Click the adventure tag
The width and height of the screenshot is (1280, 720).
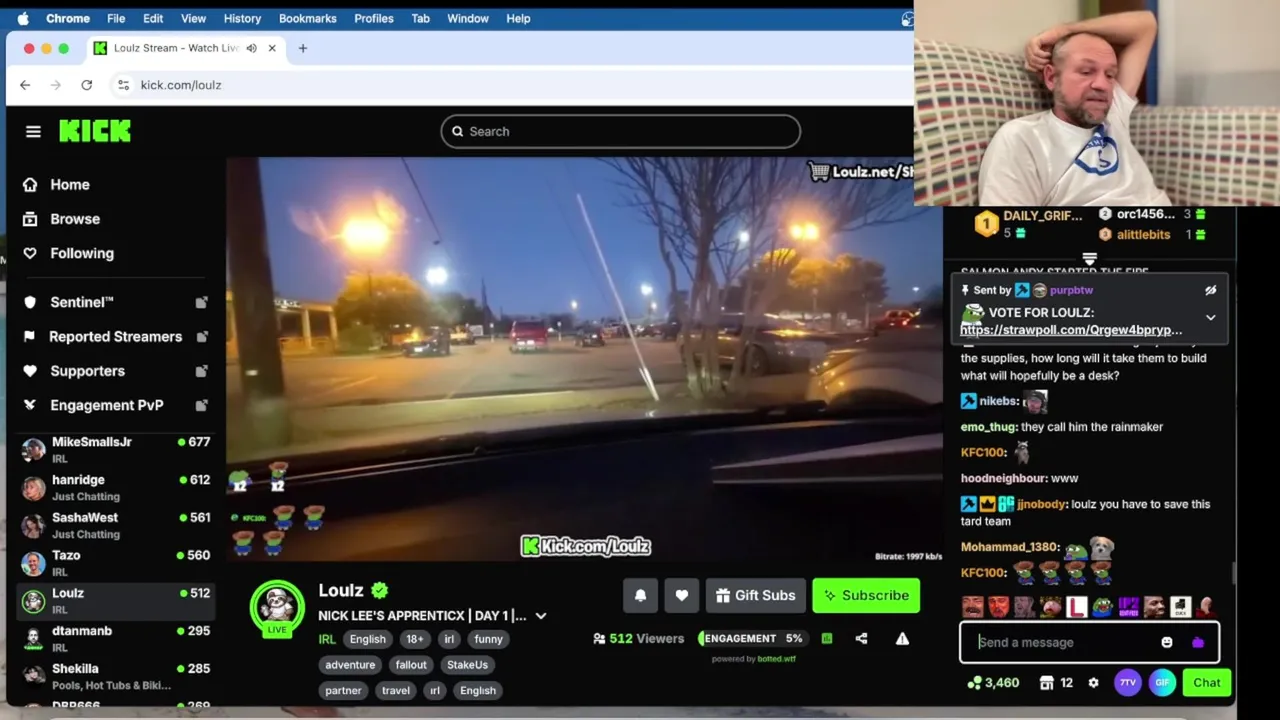click(350, 664)
